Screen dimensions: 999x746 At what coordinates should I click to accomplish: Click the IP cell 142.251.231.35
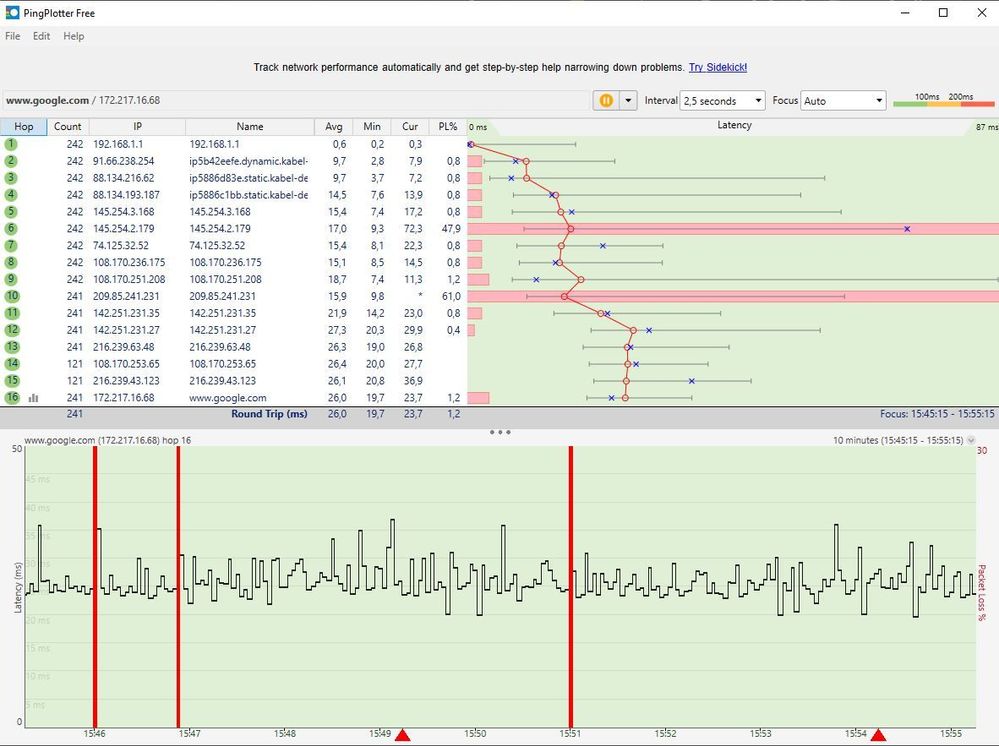[x=126, y=313]
